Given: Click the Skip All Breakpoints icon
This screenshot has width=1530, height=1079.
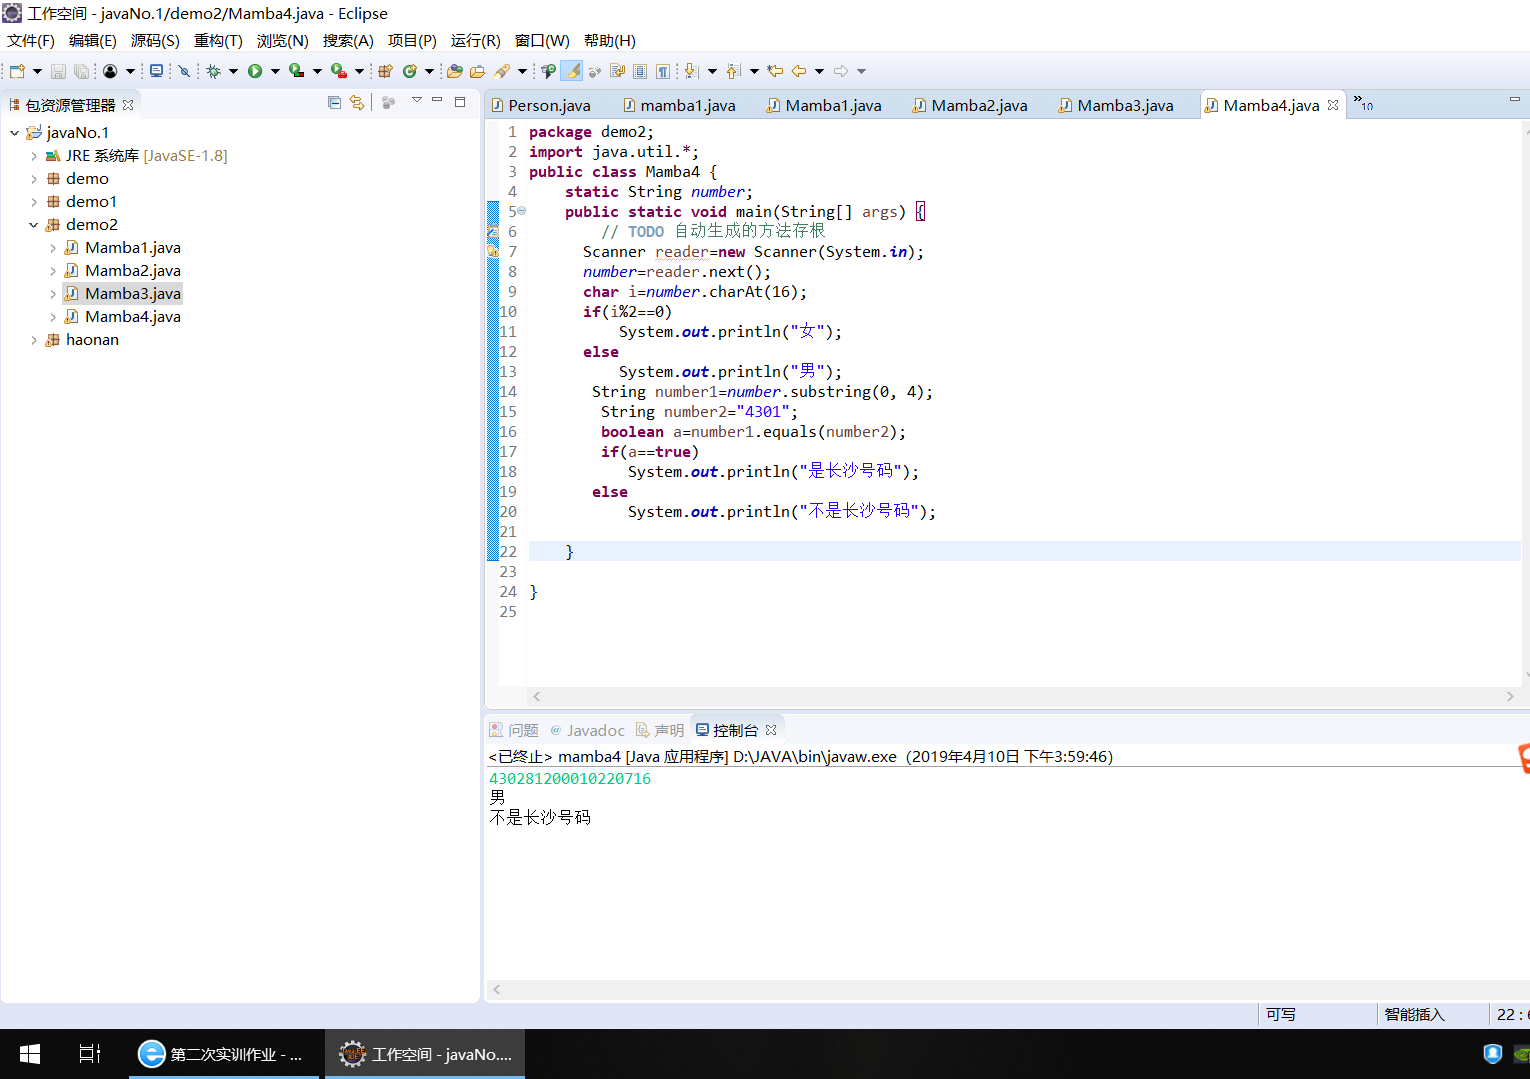Looking at the screenshot, I should pyautogui.click(x=184, y=71).
